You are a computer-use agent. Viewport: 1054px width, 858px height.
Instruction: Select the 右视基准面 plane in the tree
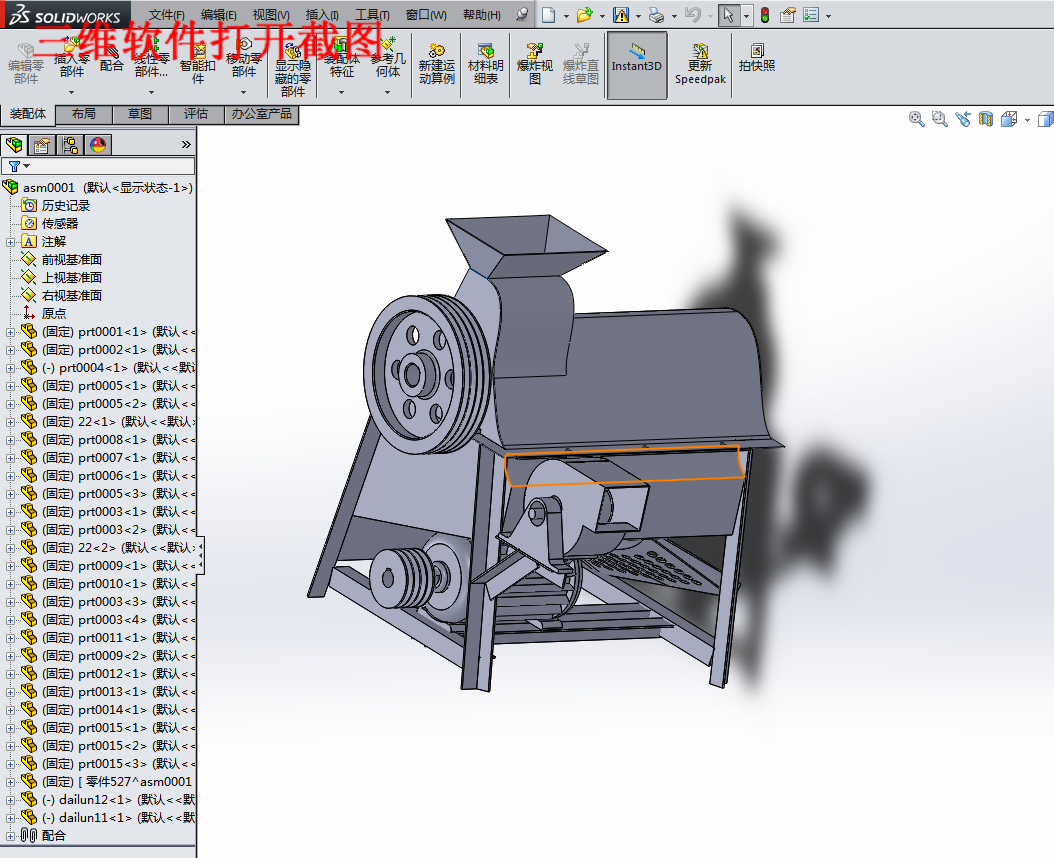tap(71, 296)
